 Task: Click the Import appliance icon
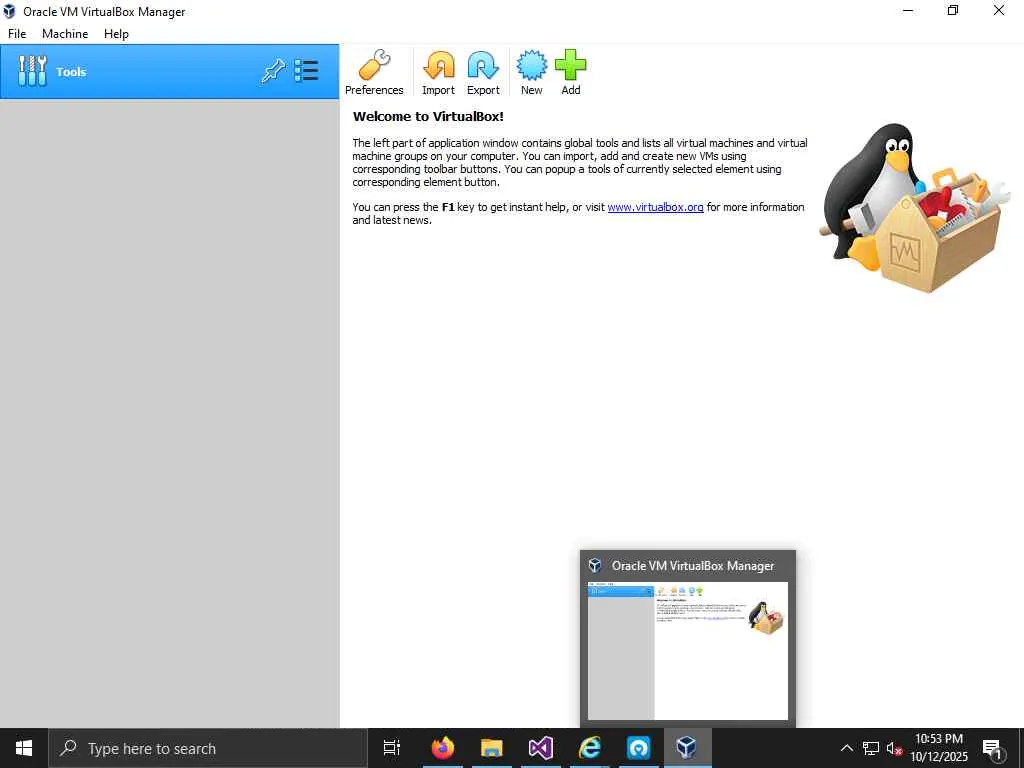(x=438, y=72)
